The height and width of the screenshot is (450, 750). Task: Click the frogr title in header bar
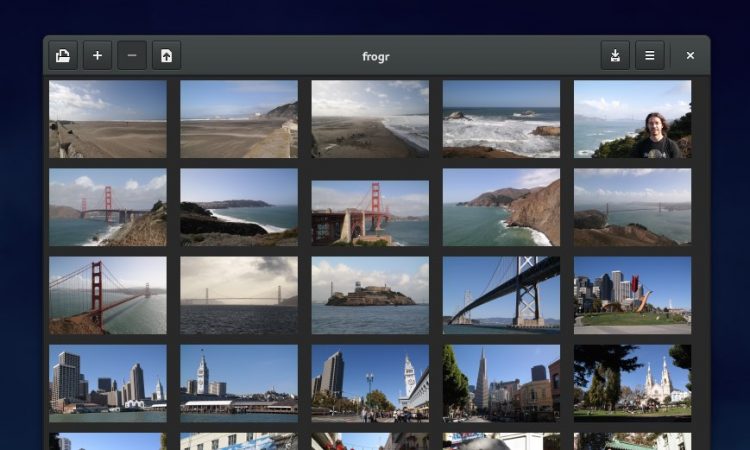click(x=376, y=56)
